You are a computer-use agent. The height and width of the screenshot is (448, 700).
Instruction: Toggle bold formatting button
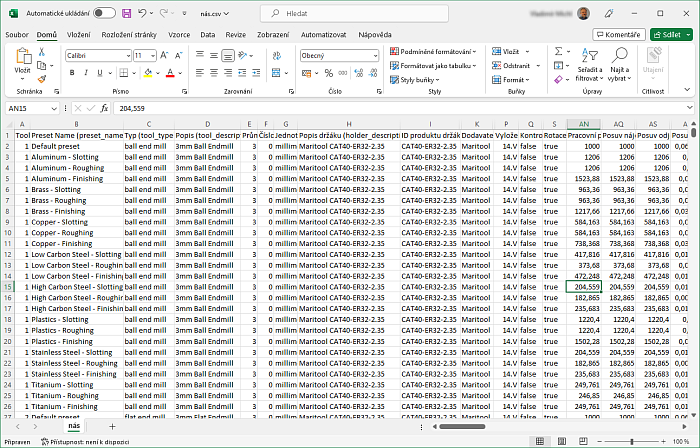coord(71,73)
